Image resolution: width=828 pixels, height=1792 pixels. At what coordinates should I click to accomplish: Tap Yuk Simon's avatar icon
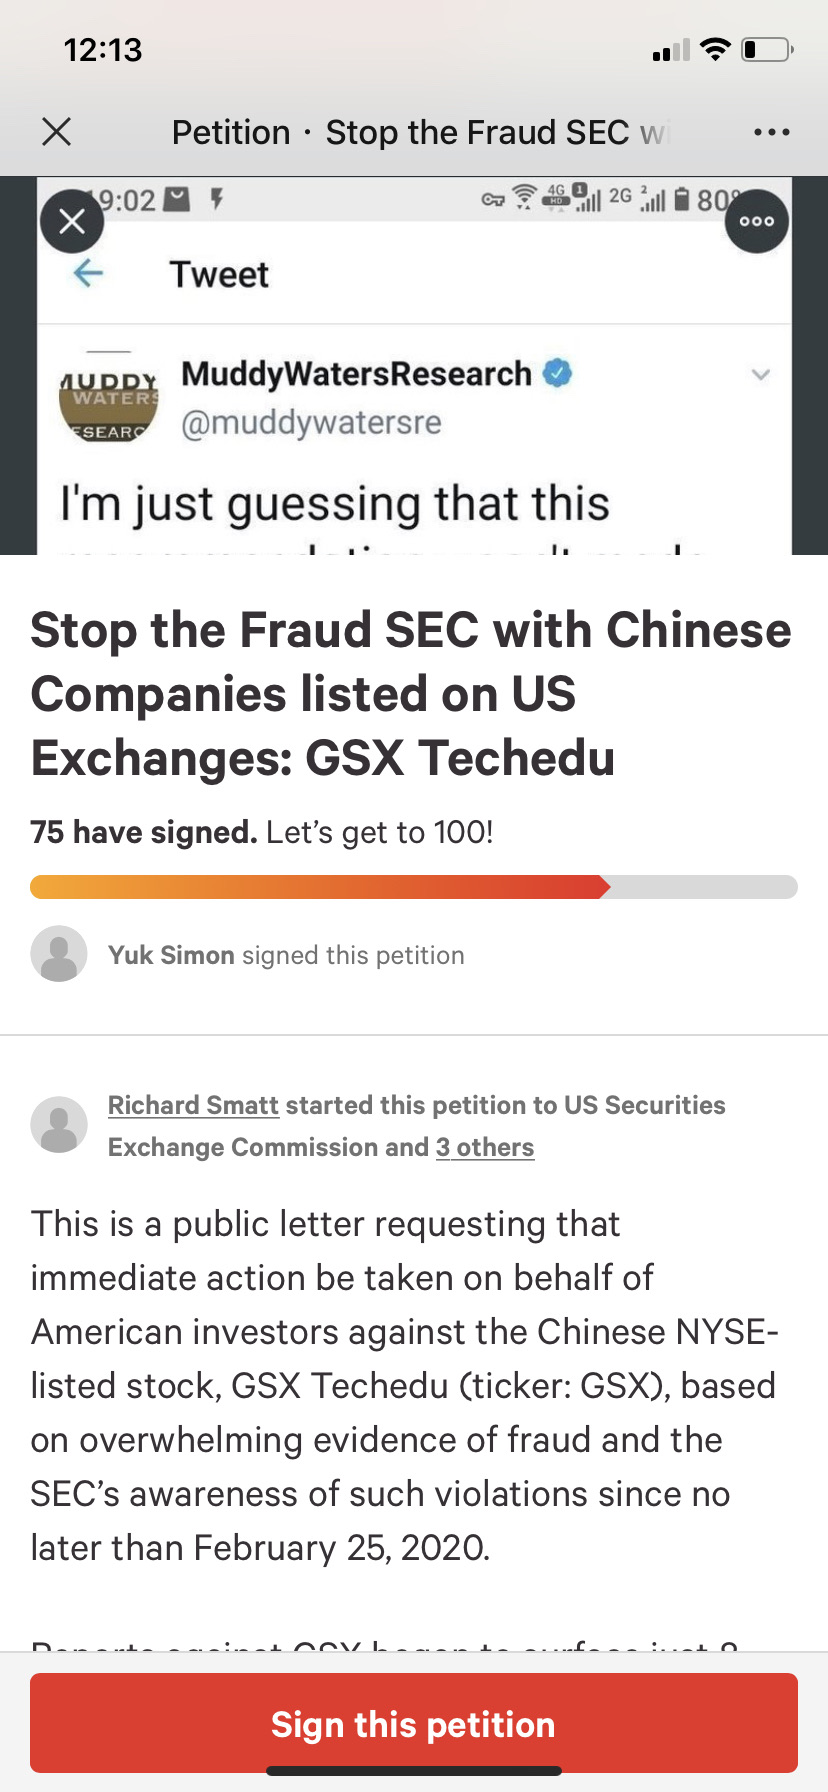click(x=59, y=954)
